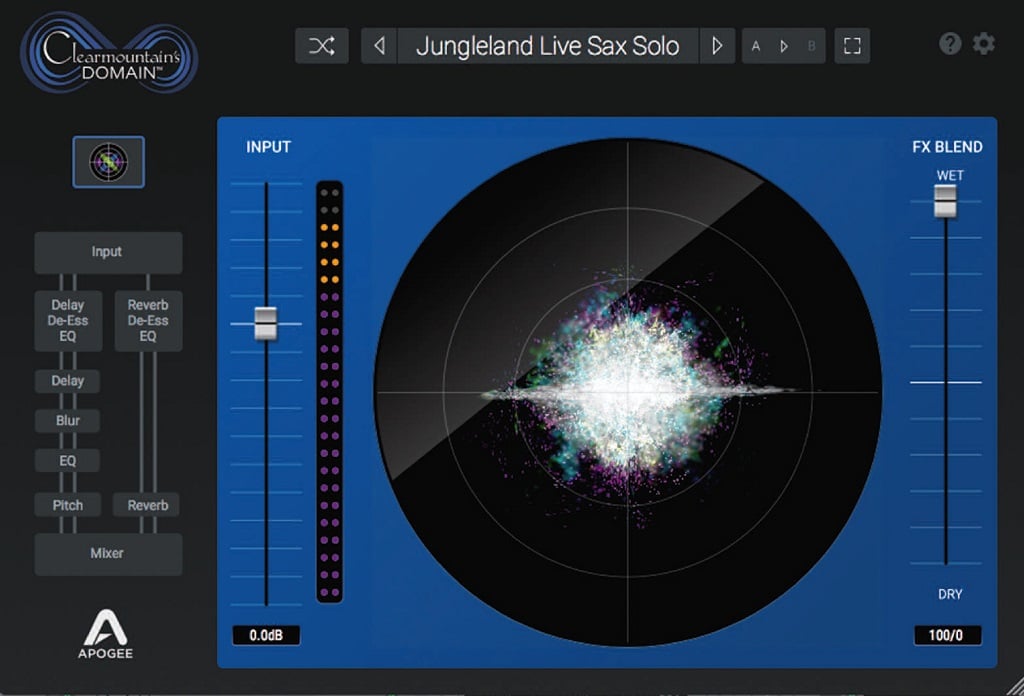Copy A to B arrow button
The height and width of the screenshot is (696, 1024).
tap(784, 46)
